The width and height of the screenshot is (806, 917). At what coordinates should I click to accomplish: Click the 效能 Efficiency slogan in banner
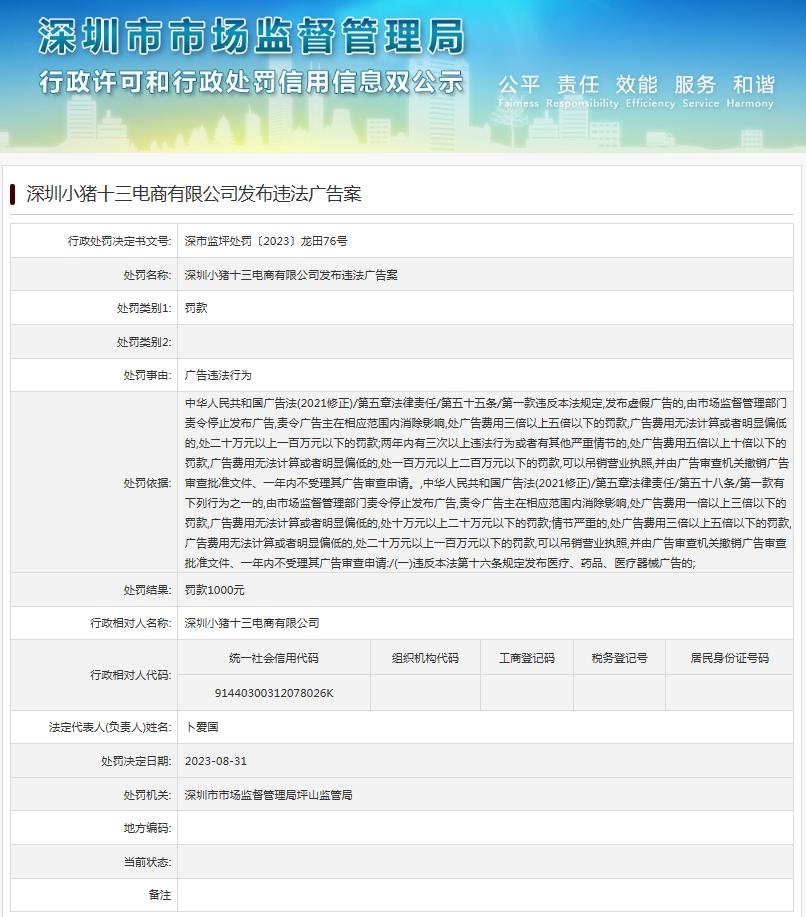tap(650, 91)
